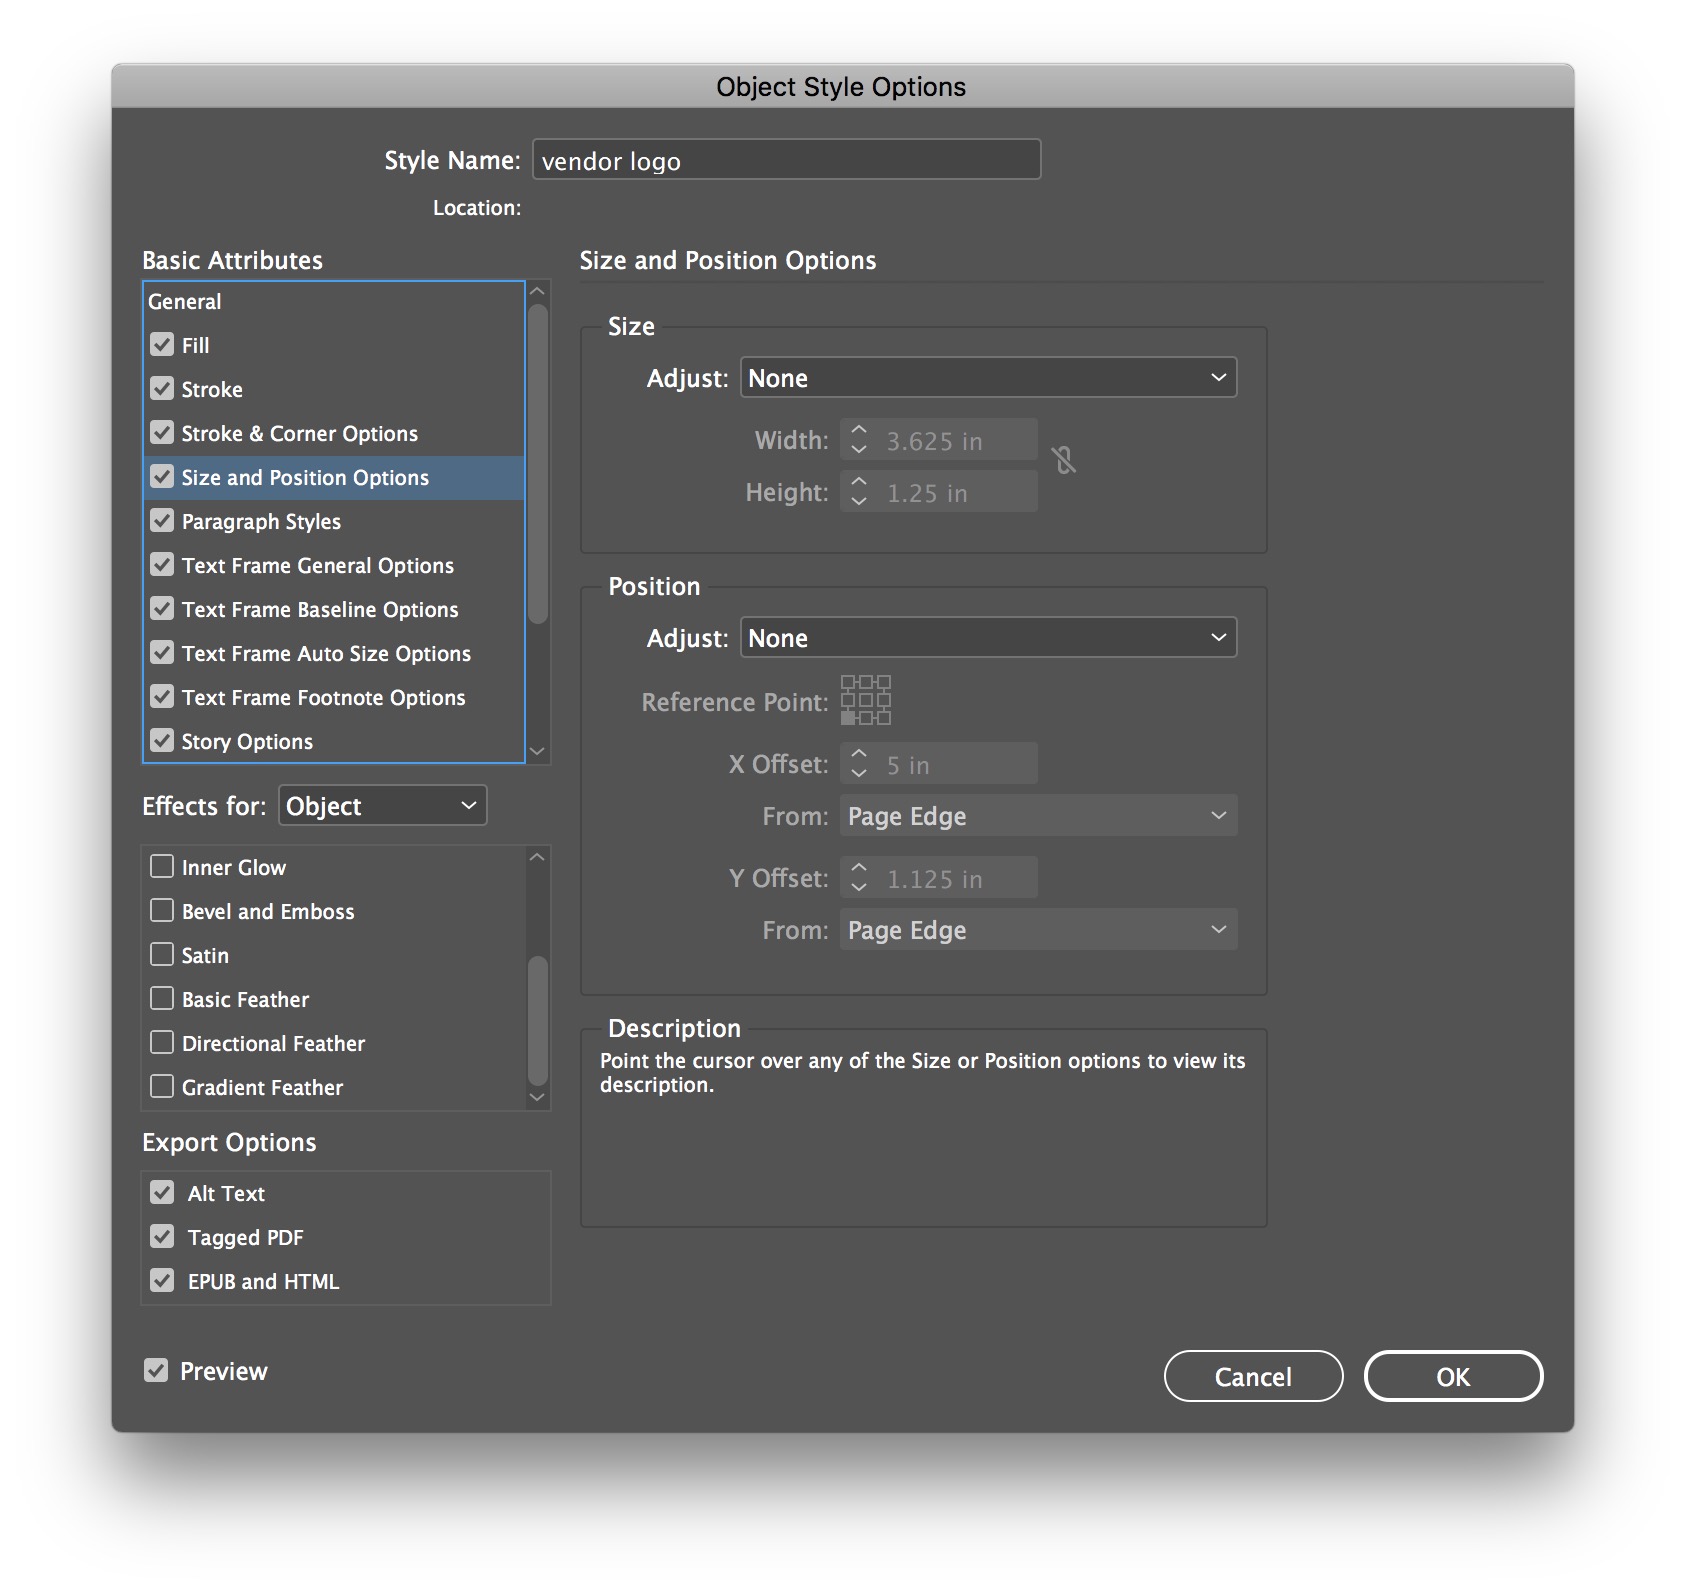Enable the Gradient Feather effect
This screenshot has width=1686, height=1592.
coord(162,1087)
